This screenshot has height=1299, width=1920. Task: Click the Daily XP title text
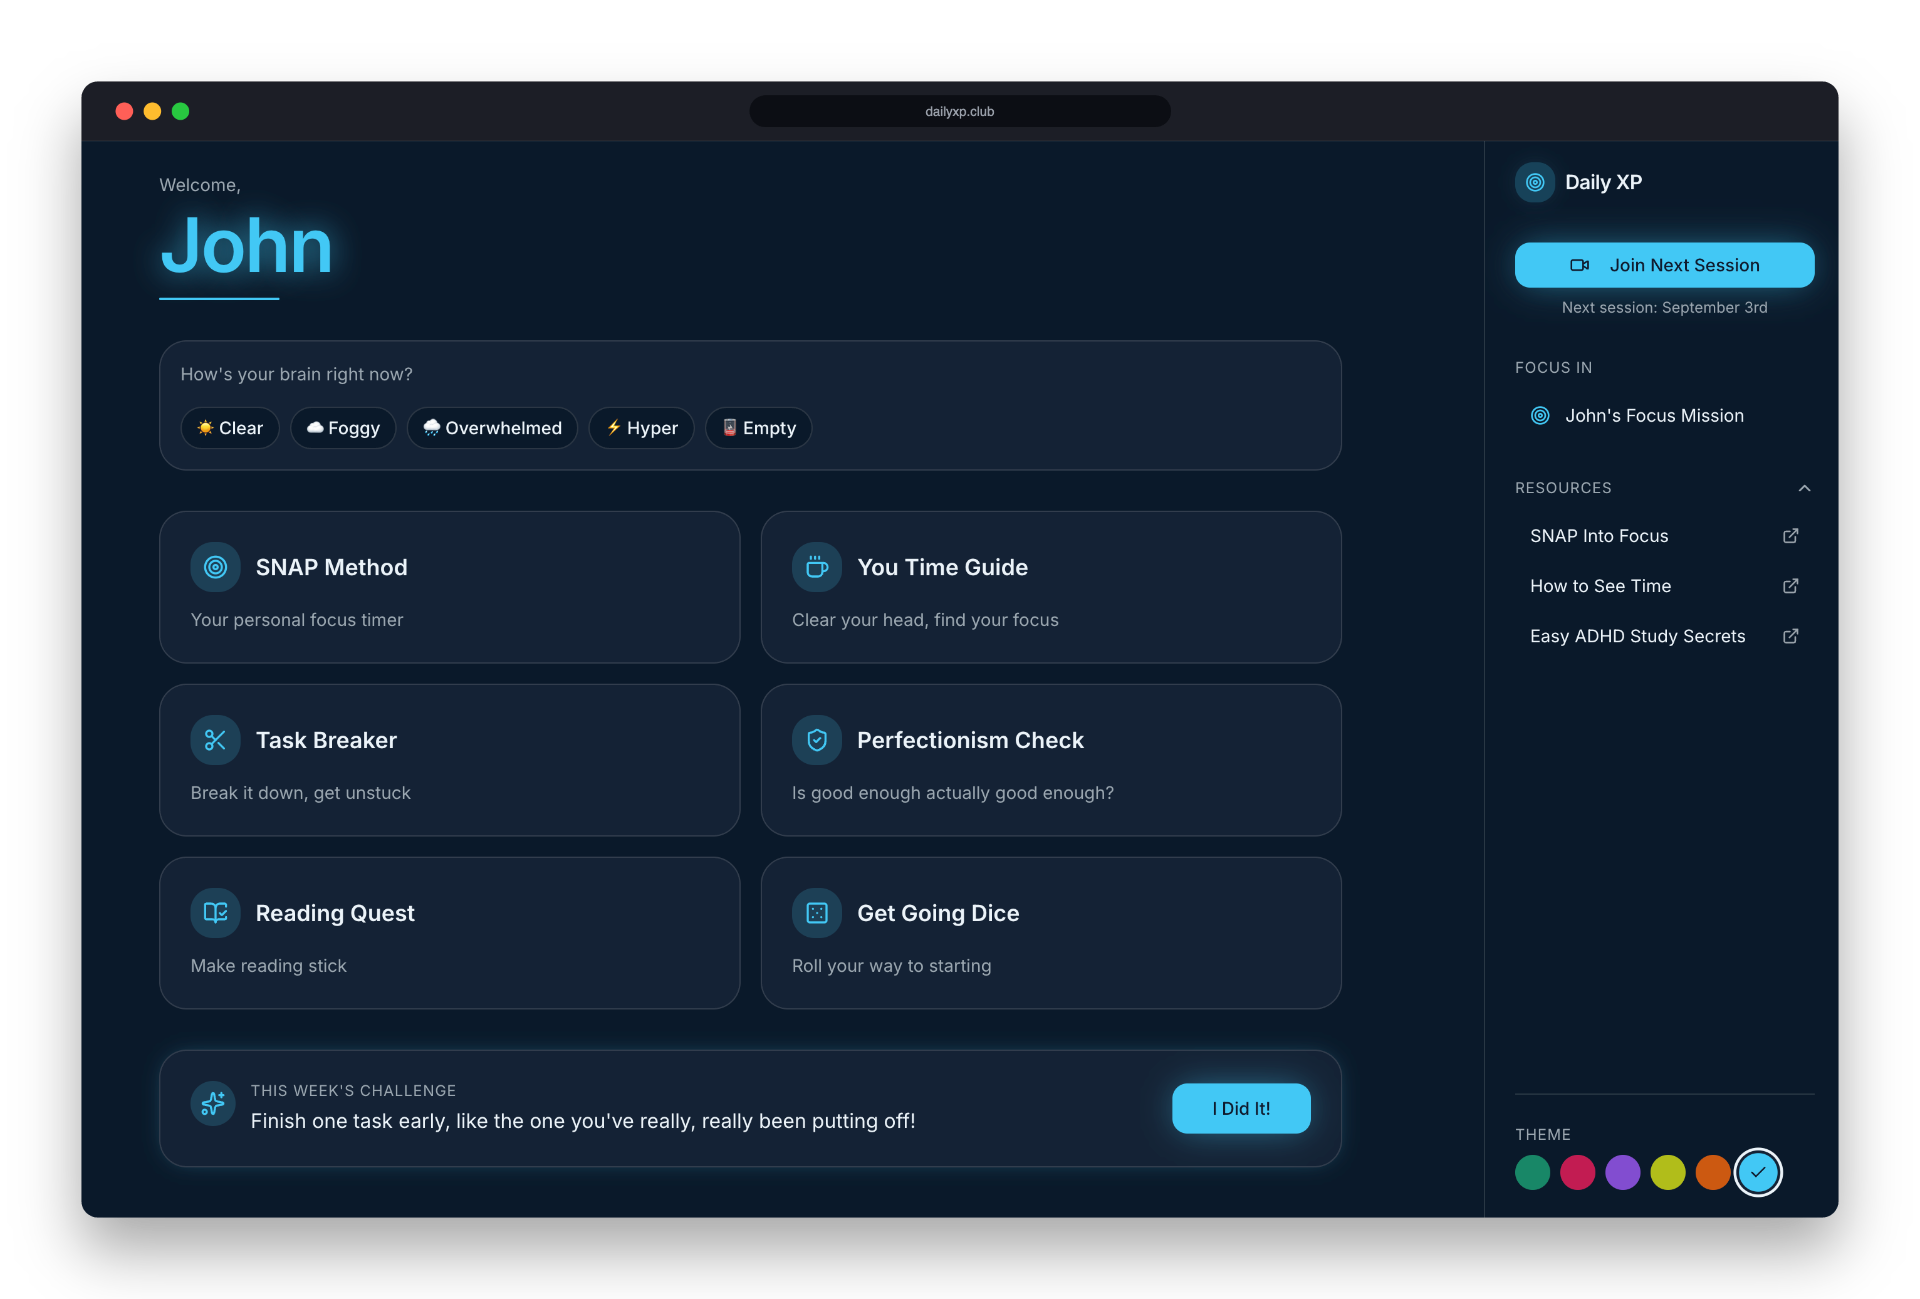1603,182
